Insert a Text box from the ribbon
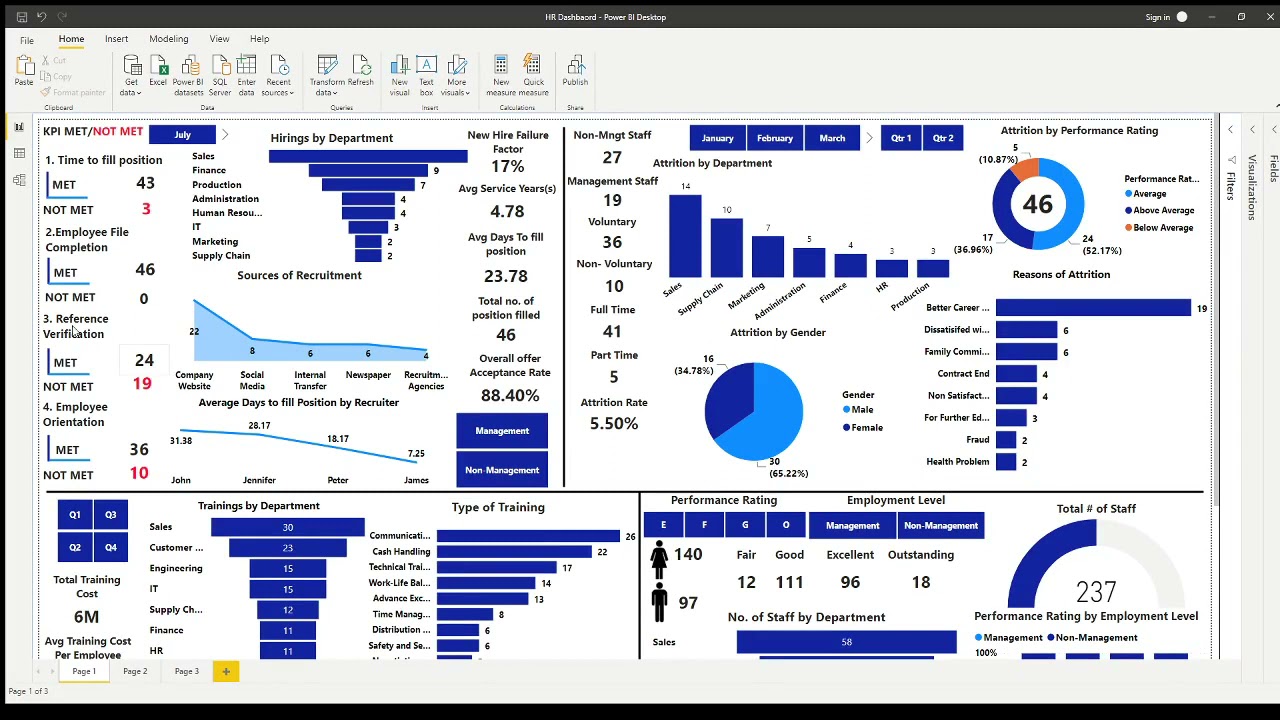 [x=426, y=70]
